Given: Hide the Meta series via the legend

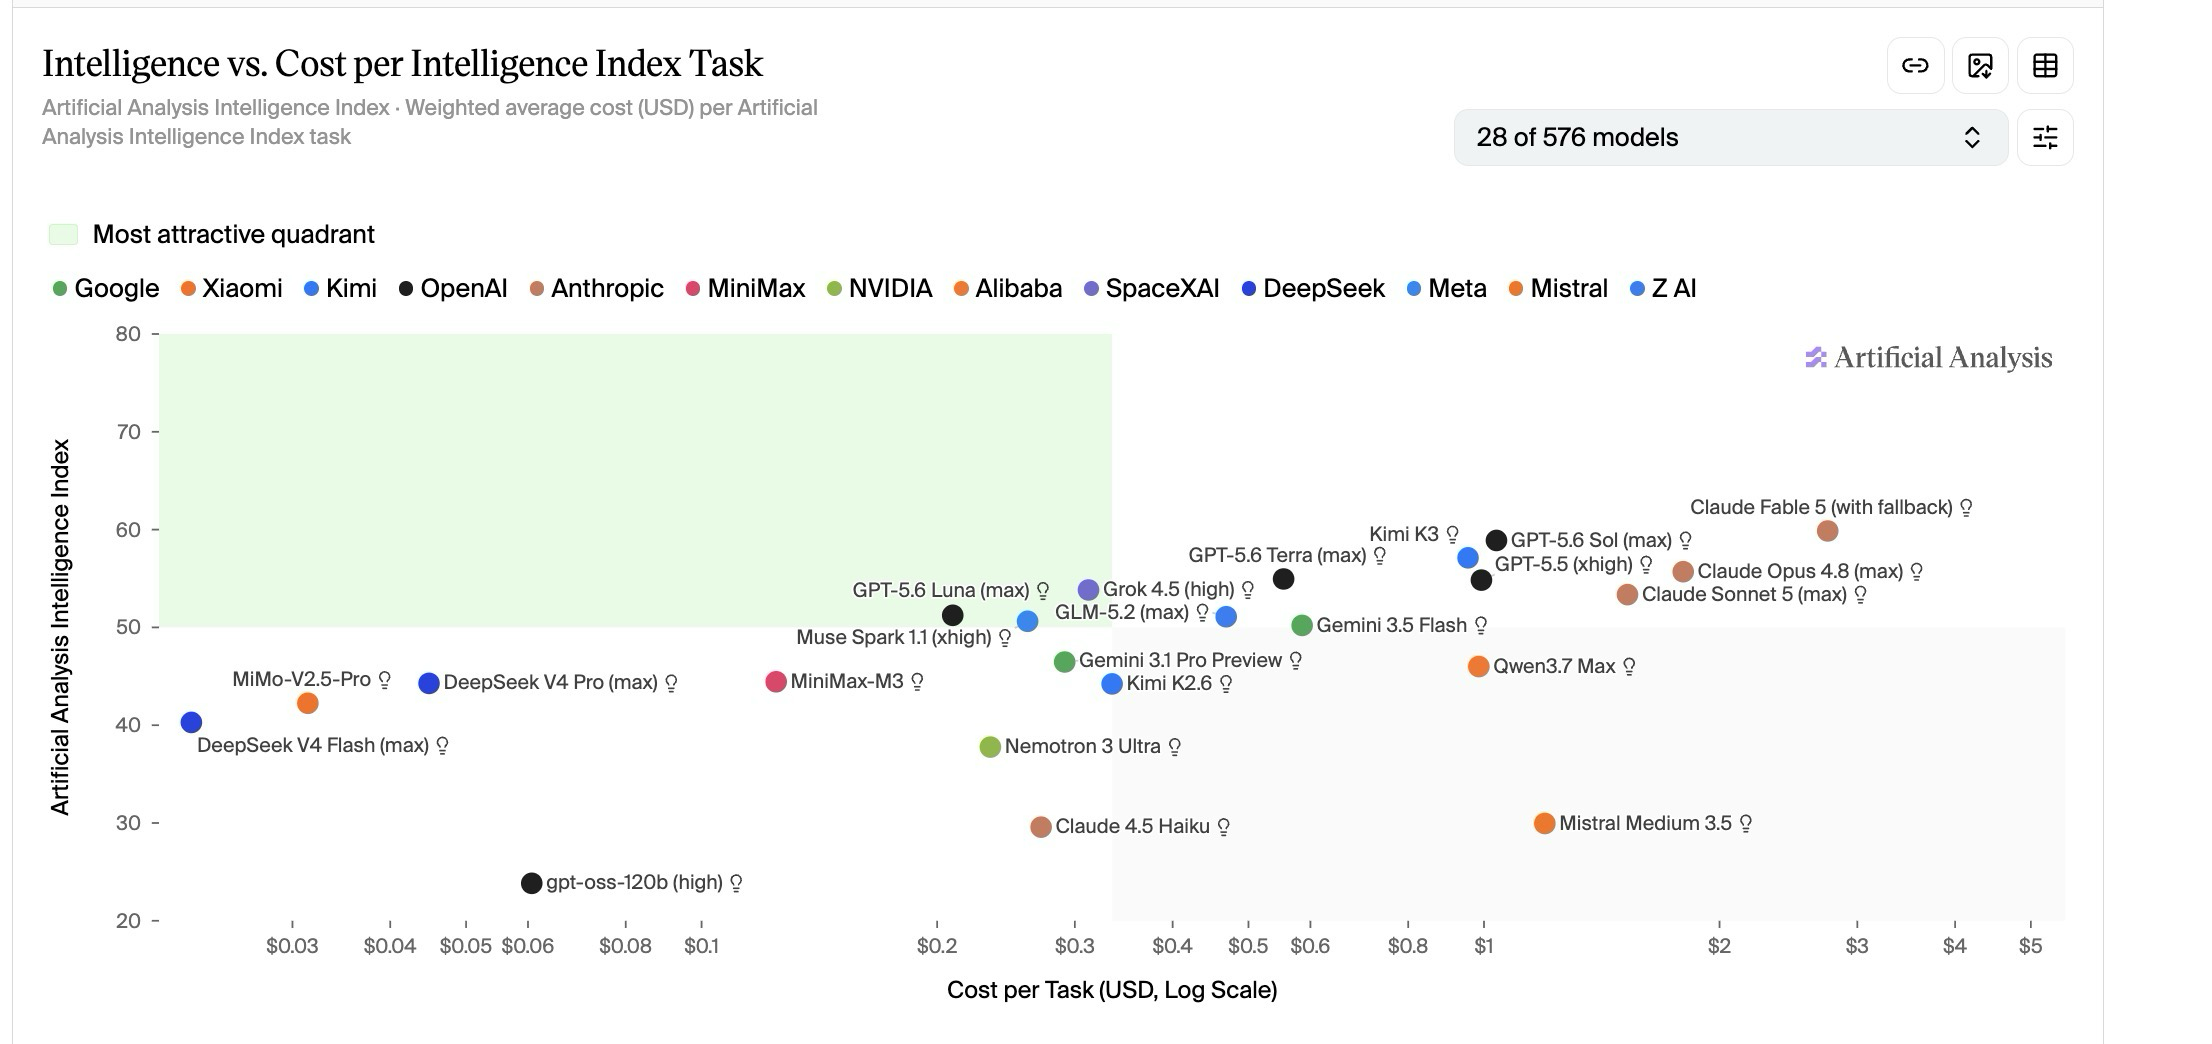Looking at the screenshot, I should [x=1446, y=289].
